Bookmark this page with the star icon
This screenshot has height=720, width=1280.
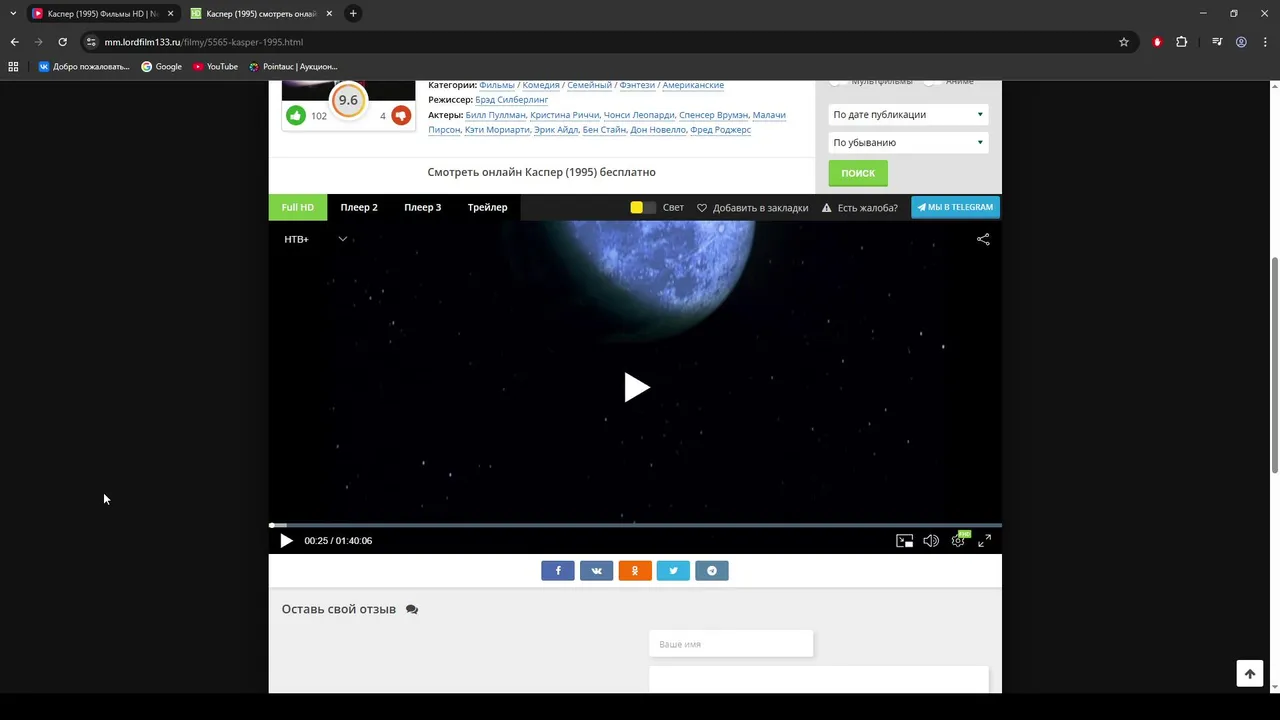(1124, 42)
